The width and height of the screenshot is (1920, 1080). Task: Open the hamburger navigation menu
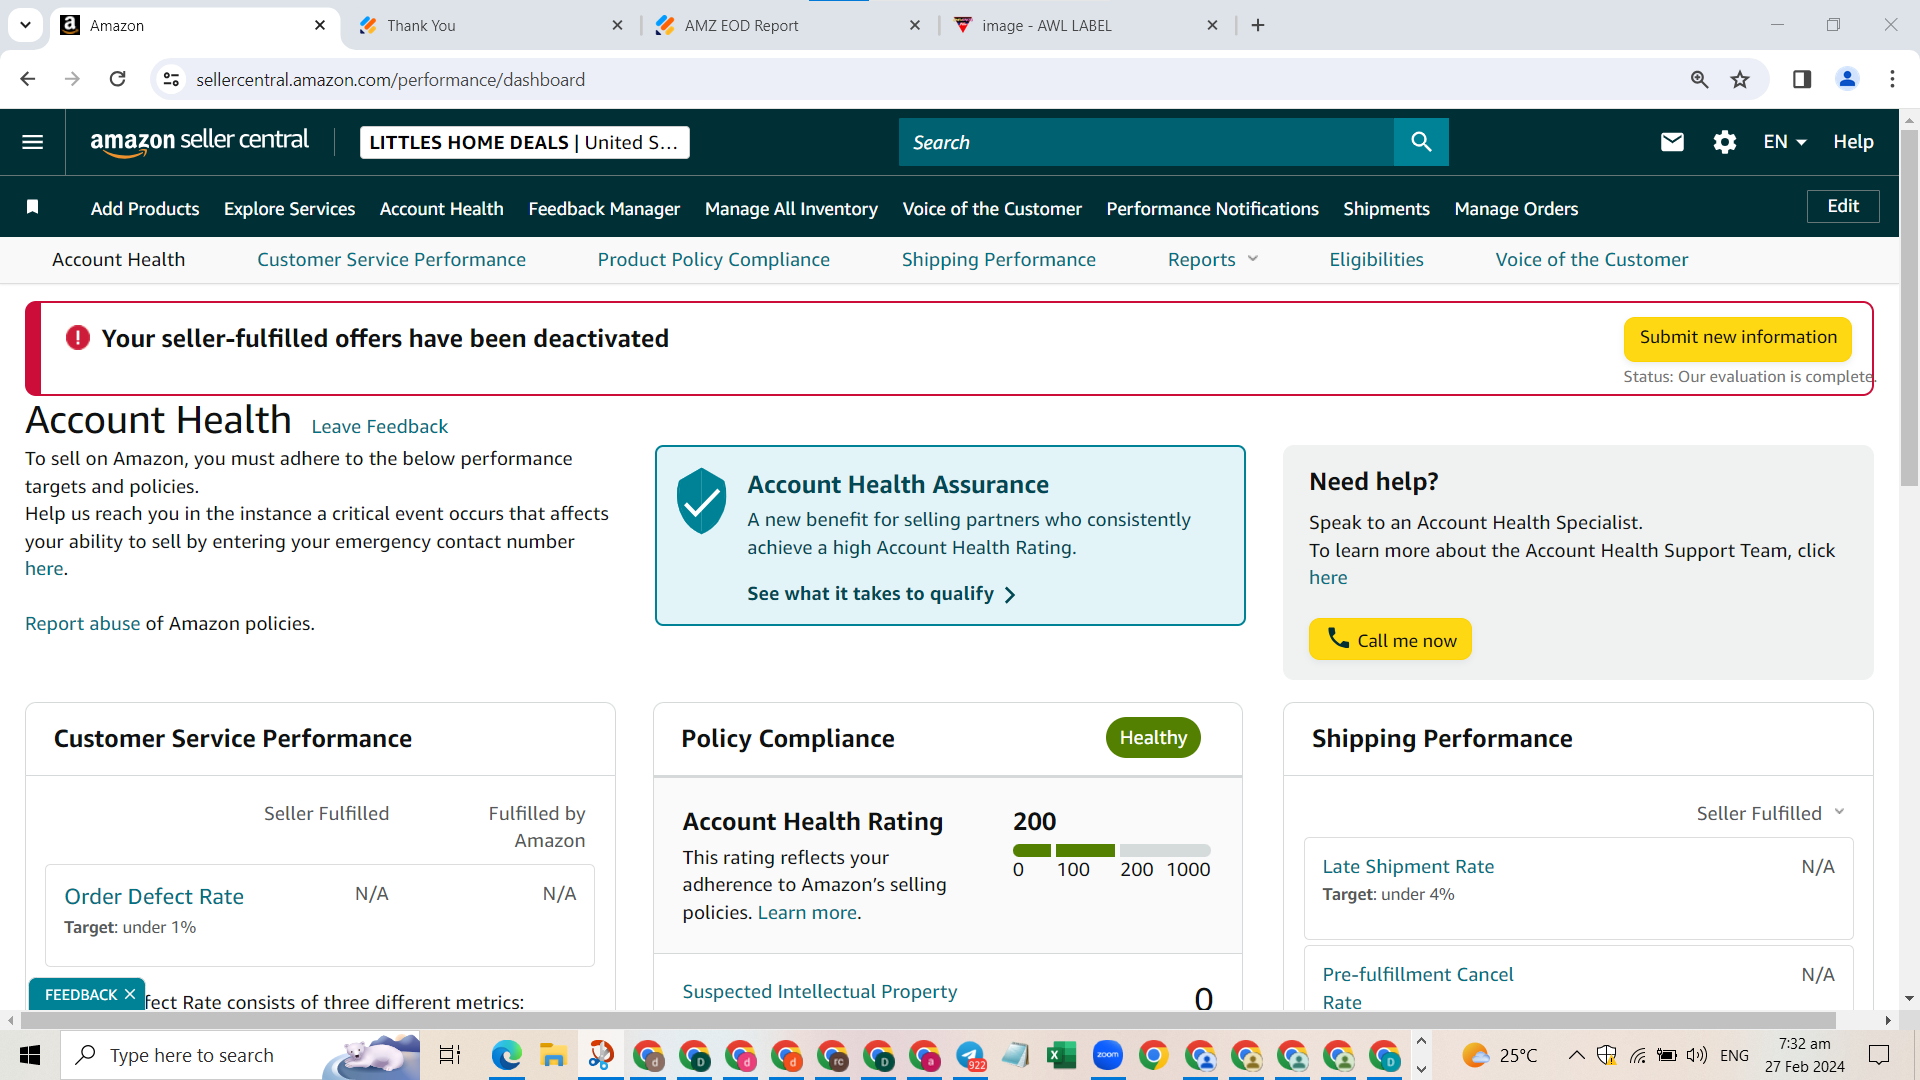(x=33, y=142)
